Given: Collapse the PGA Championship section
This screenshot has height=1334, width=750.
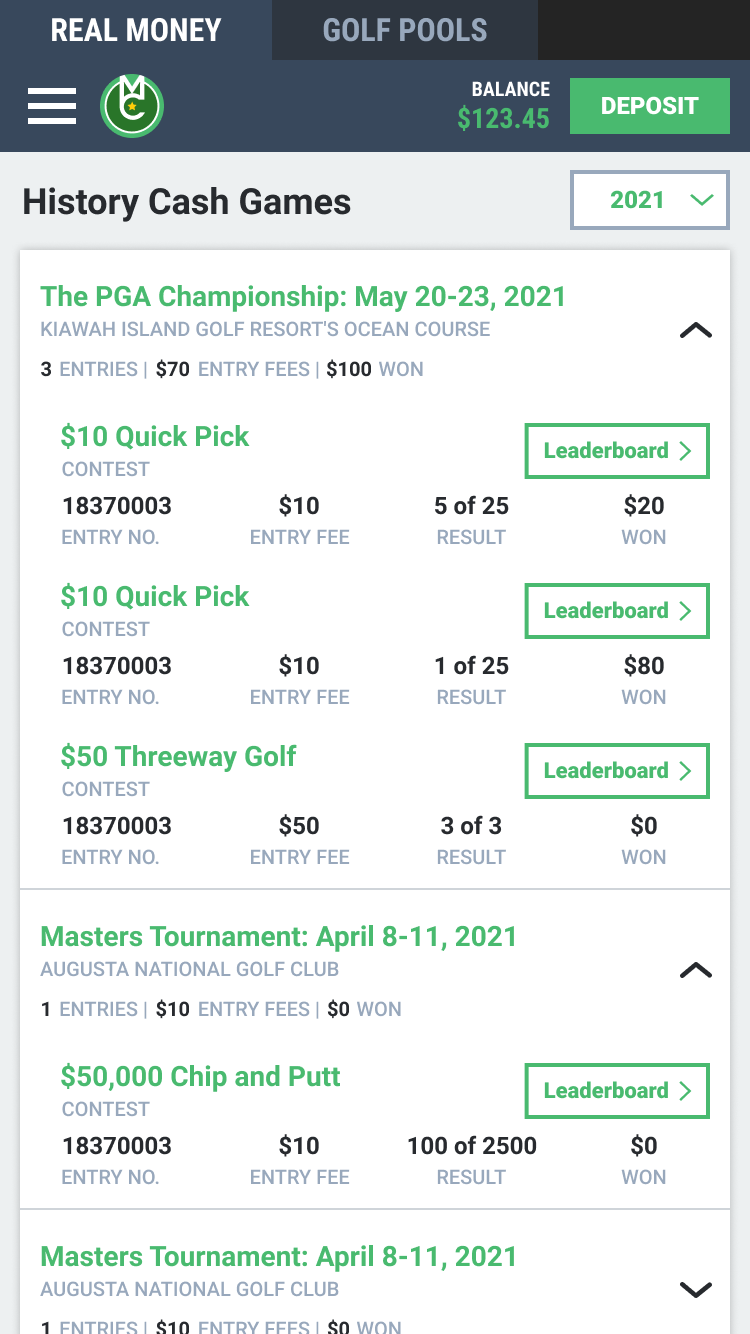Looking at the screenshot, I should (695, 330).
